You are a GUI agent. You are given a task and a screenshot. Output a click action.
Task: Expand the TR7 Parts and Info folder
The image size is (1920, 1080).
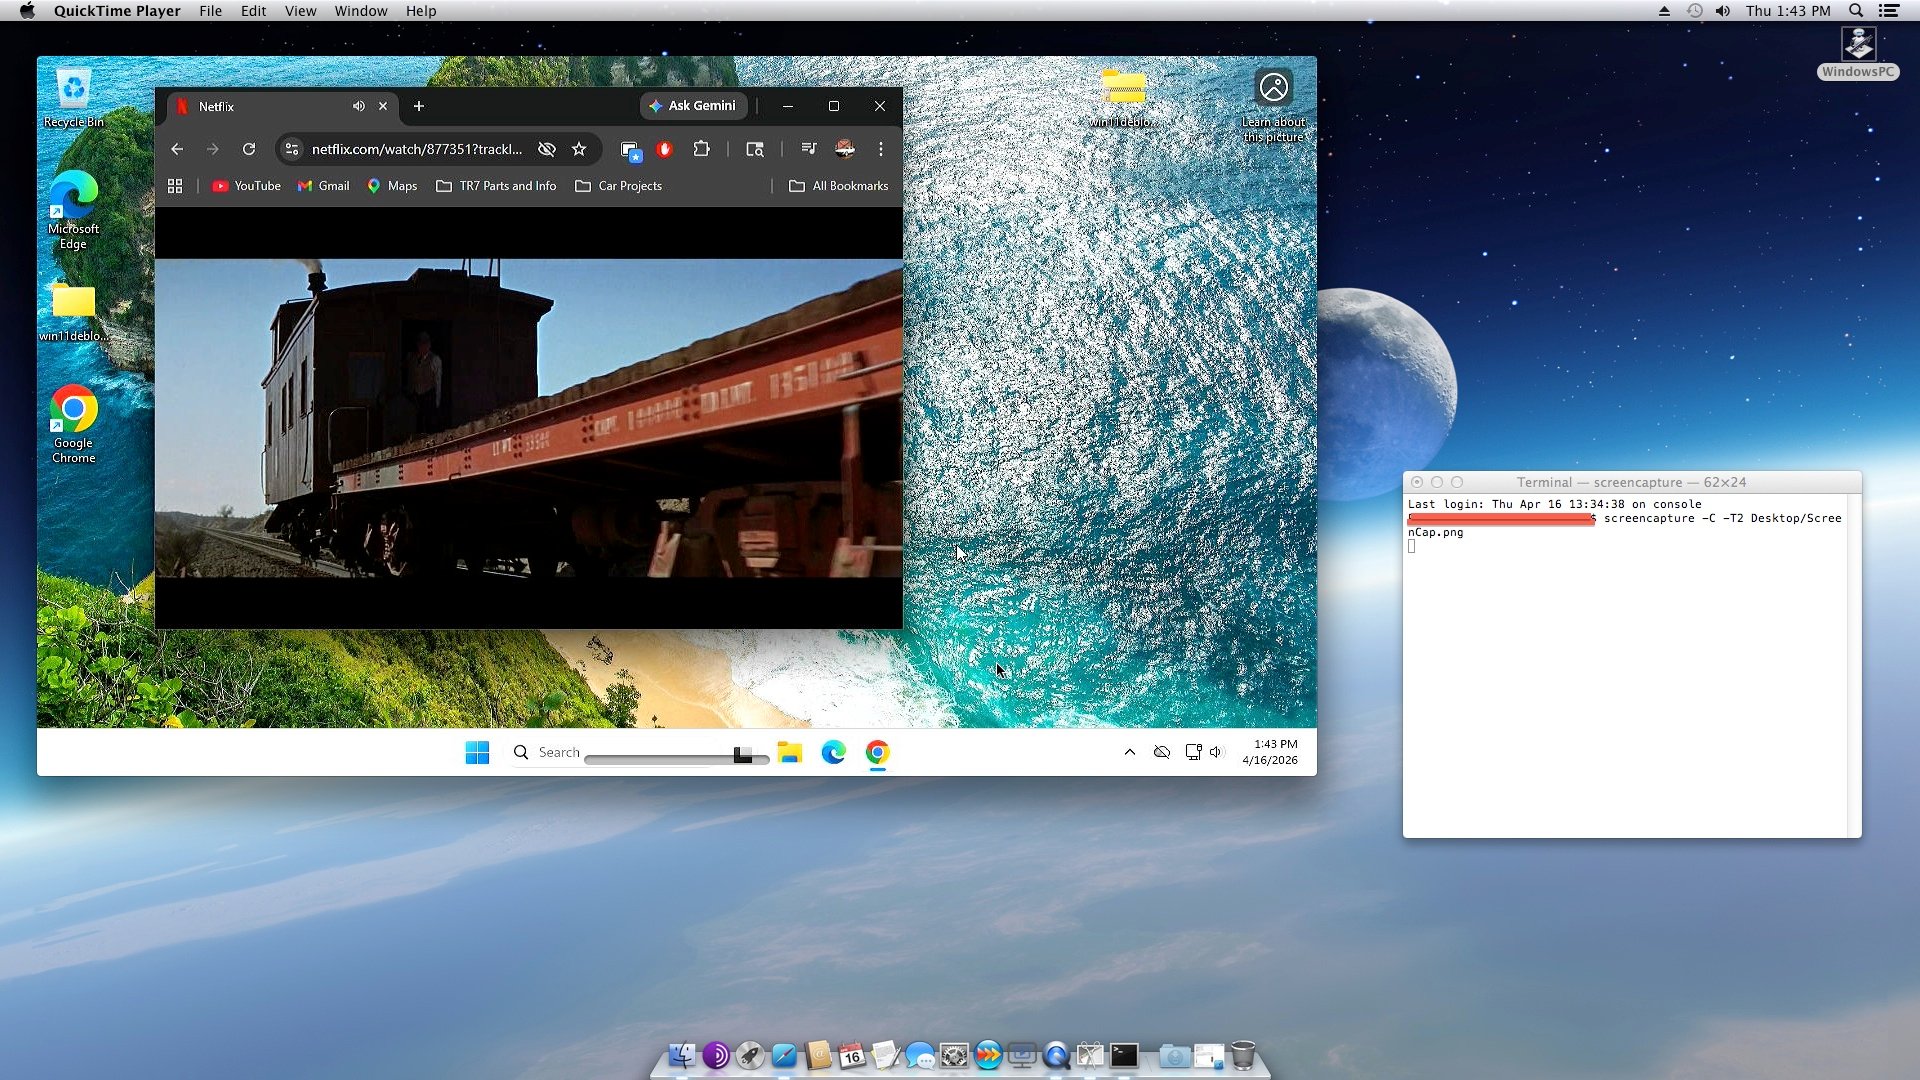(496, 186)
